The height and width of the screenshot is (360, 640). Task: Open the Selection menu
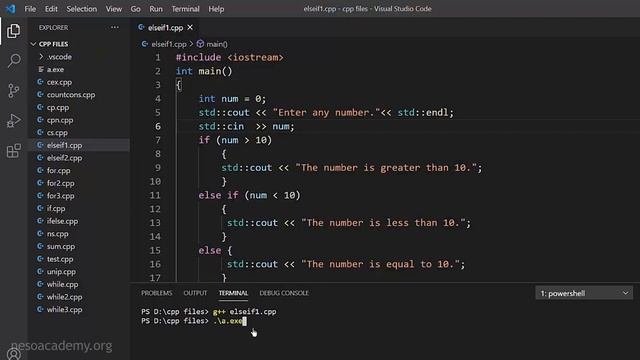[82, 9]
